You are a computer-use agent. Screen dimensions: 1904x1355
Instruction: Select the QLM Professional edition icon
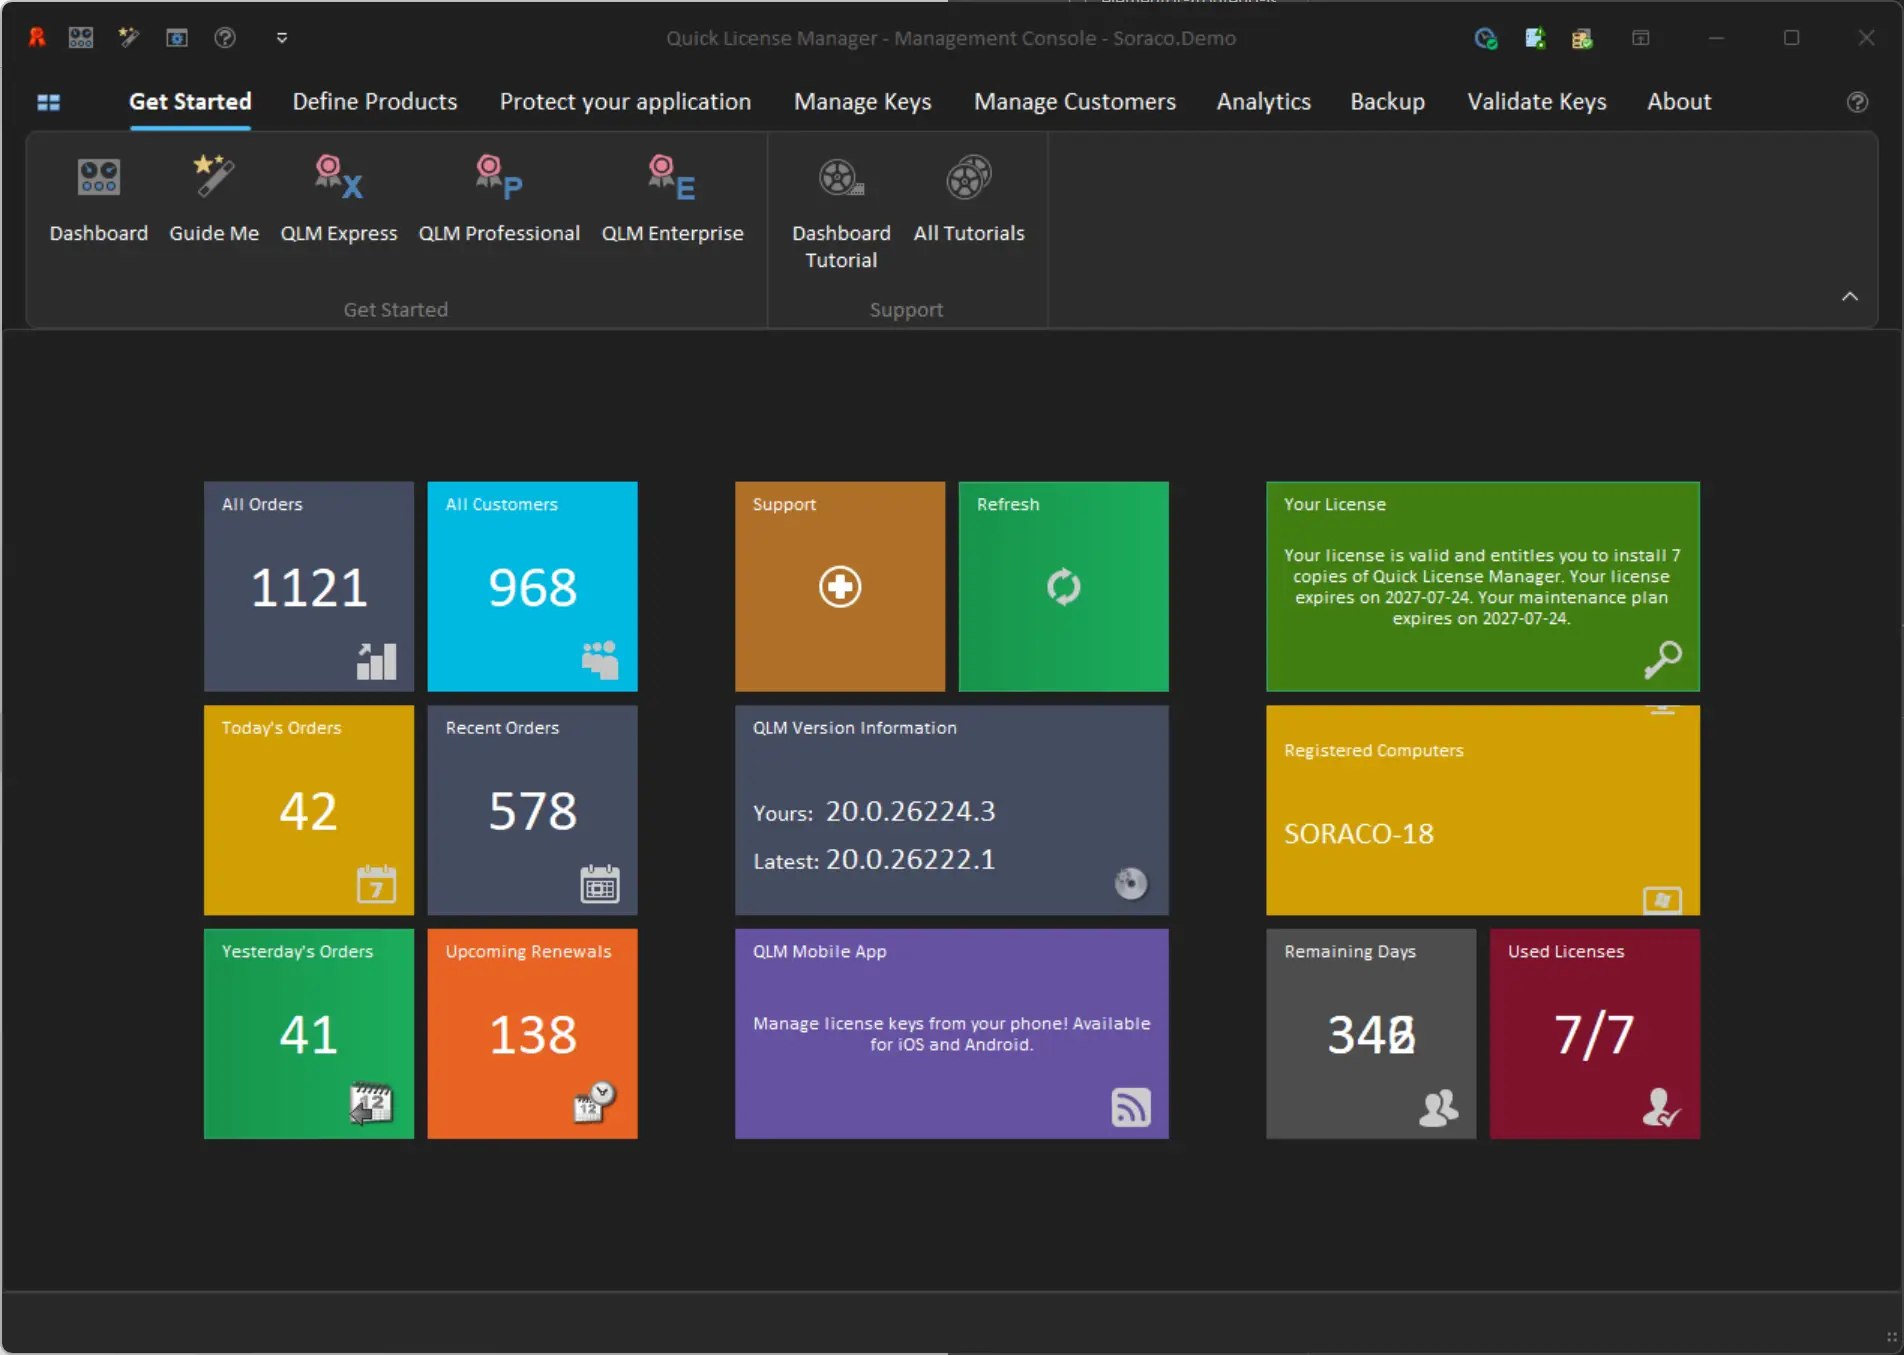click(x=499, y=200)
